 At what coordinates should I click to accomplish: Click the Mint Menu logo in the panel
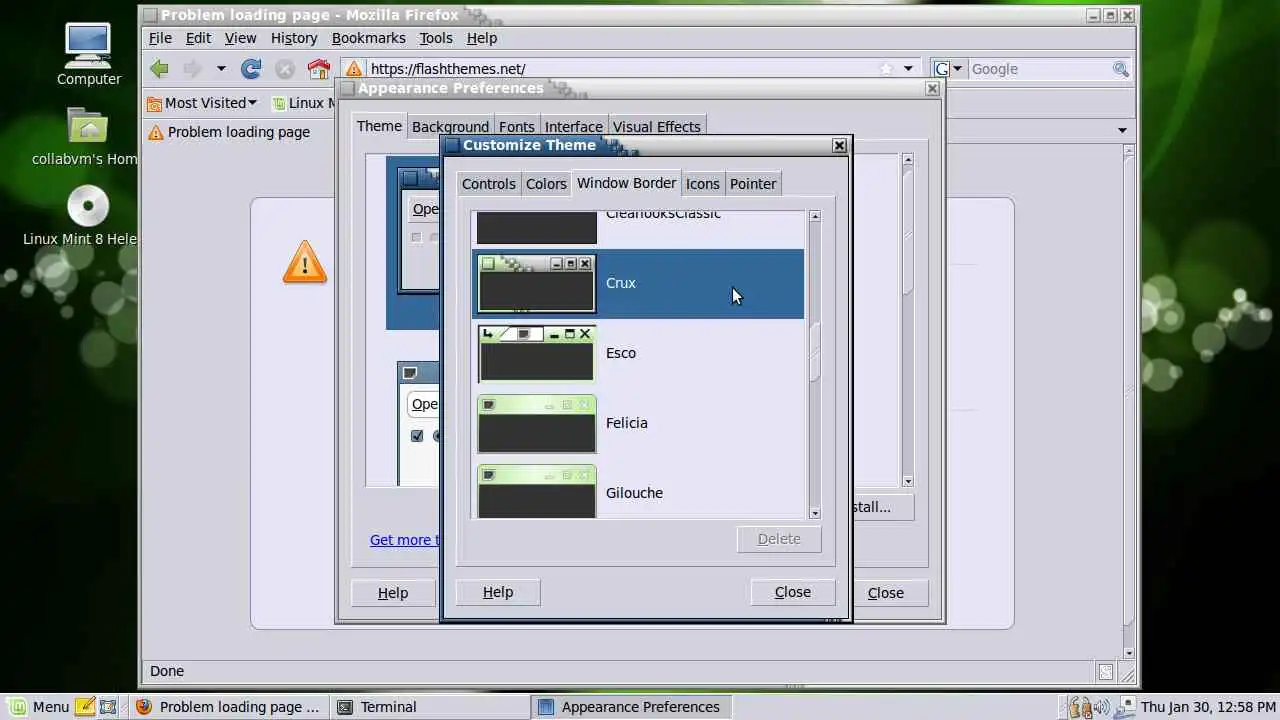18,707
